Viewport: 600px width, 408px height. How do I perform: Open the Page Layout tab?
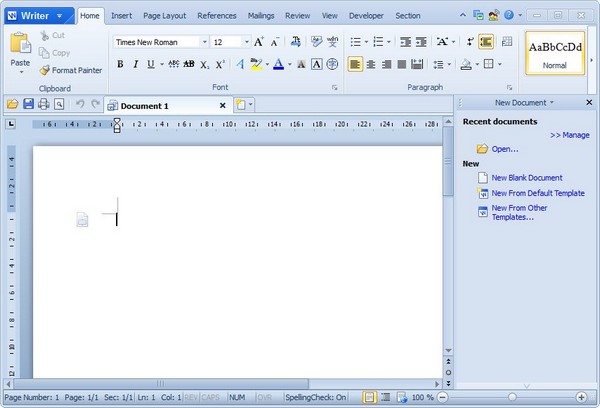(x=165, y=16)
